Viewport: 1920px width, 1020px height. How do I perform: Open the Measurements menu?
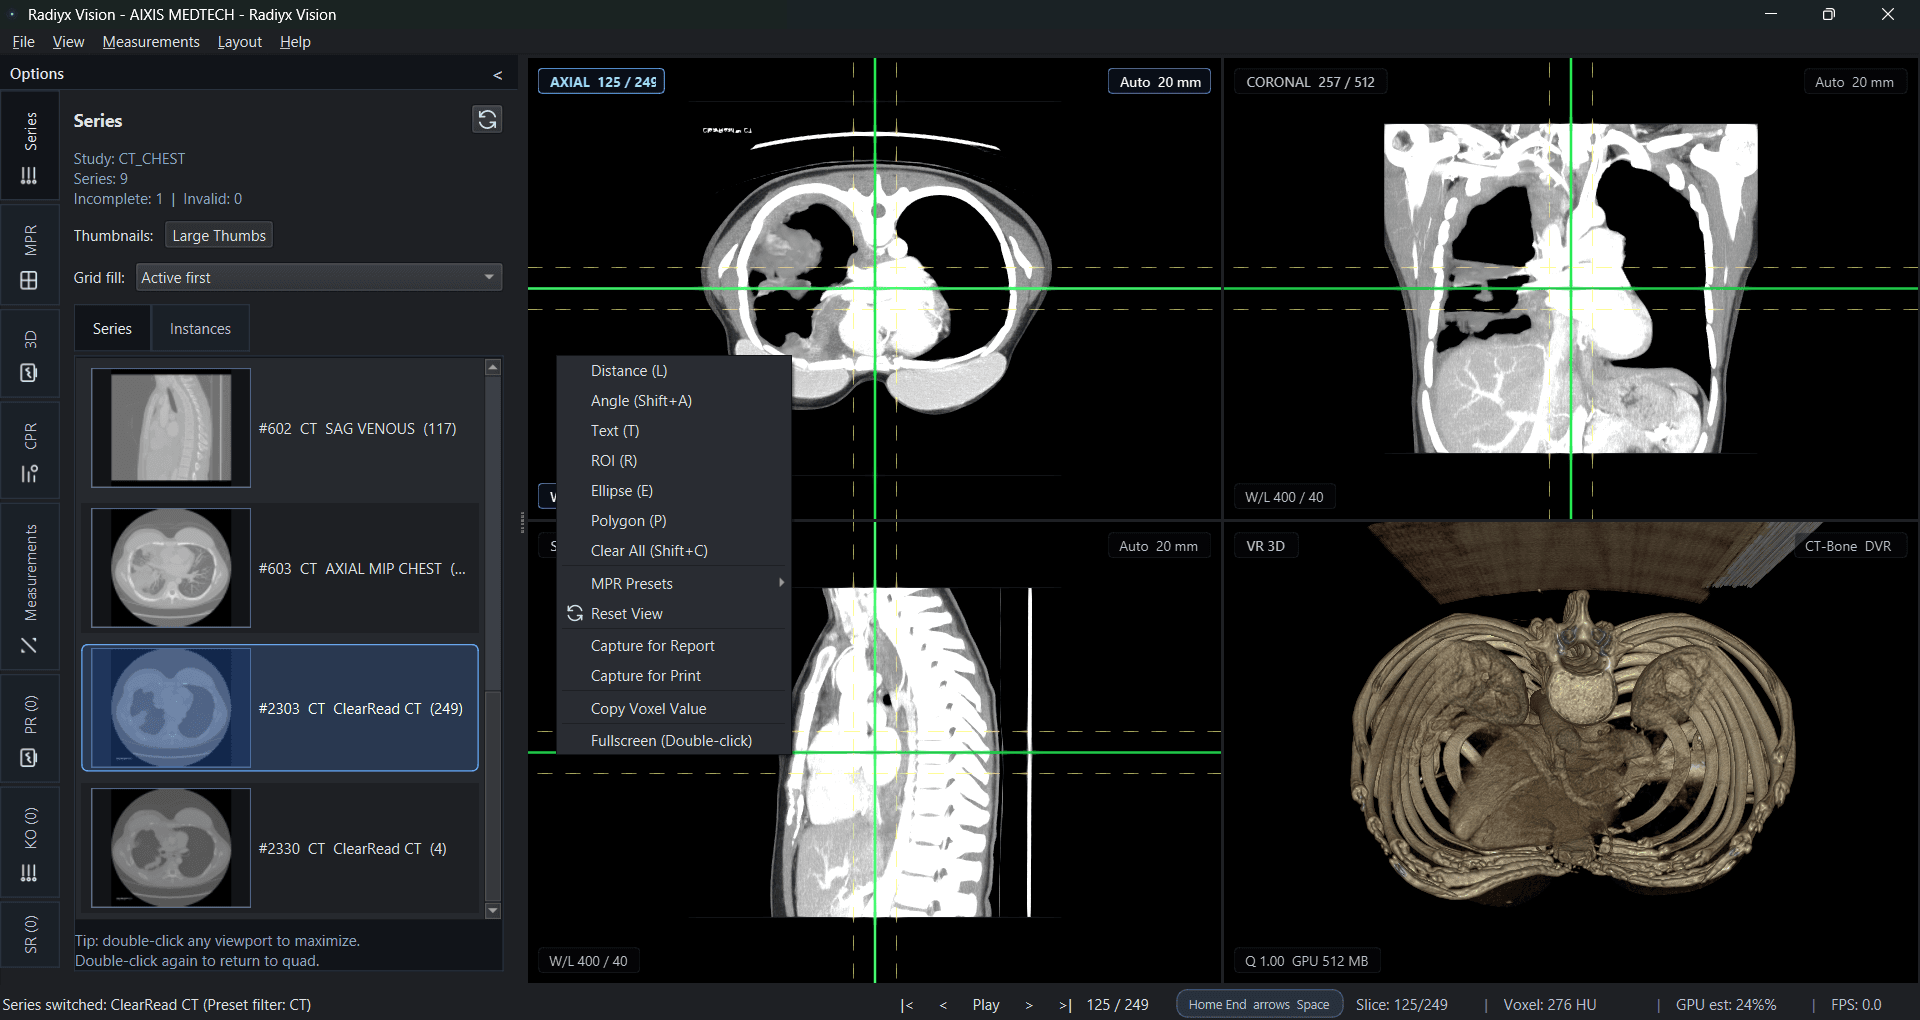coord(151,42)
